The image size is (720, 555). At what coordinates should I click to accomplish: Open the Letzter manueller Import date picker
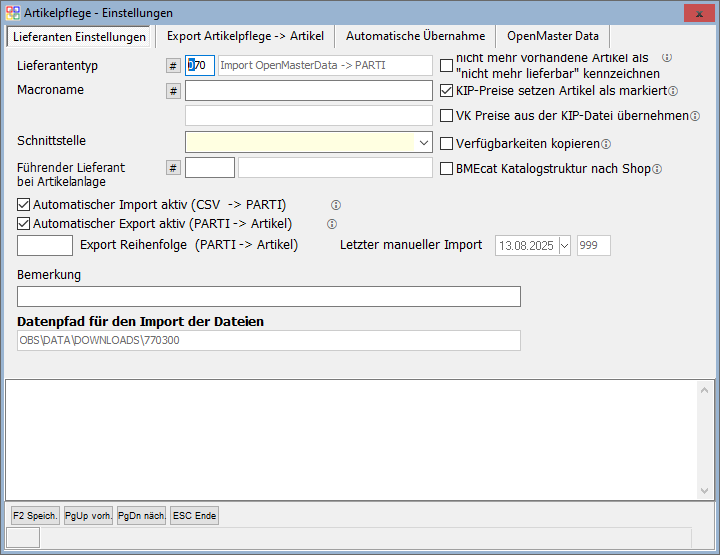(x=564, y=245)
